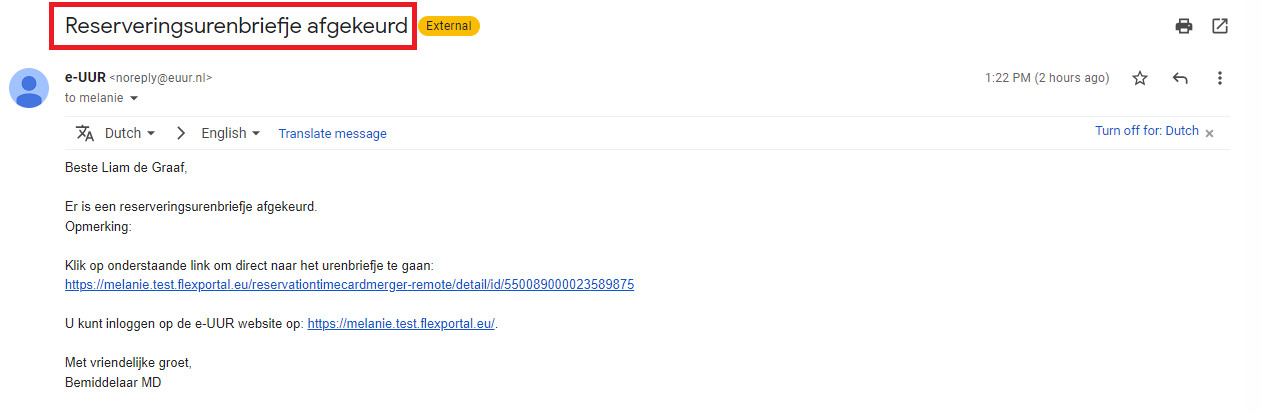This screenshot has height=413, width=1261.
Task: Print this email using the printer icon
Action: coord(1184,26)
